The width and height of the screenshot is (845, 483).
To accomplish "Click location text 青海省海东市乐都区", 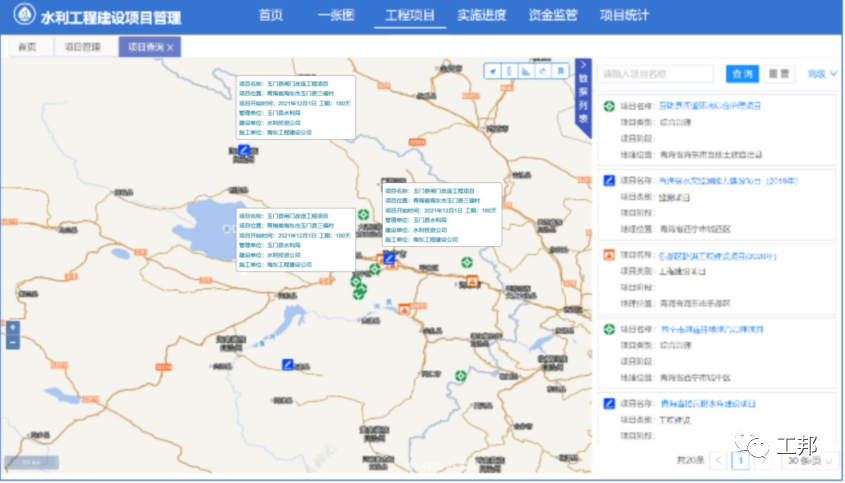I will pos(695,303).
